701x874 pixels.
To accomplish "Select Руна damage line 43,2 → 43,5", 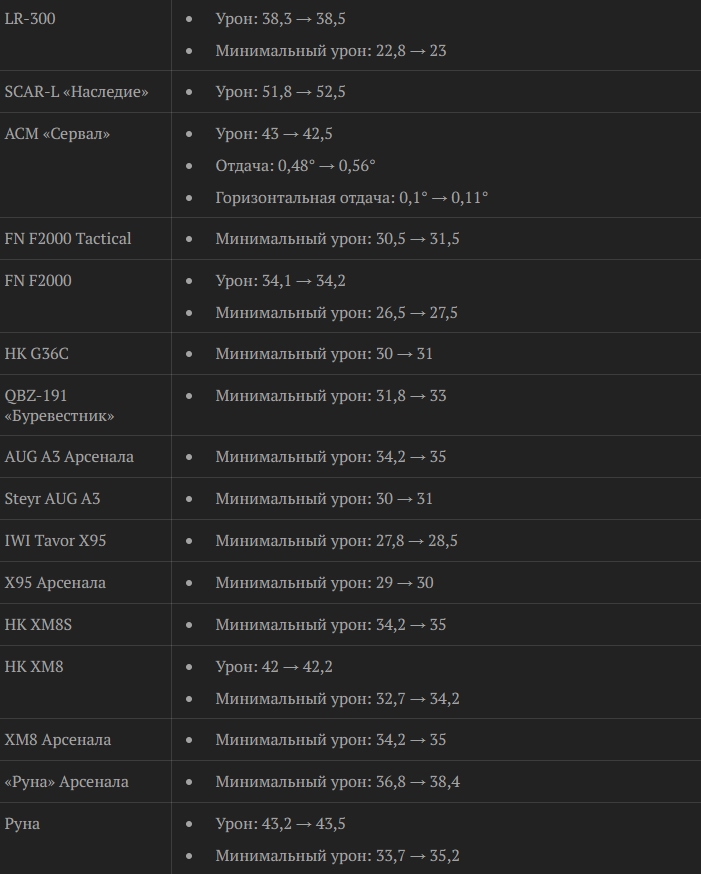I will 280,824.
